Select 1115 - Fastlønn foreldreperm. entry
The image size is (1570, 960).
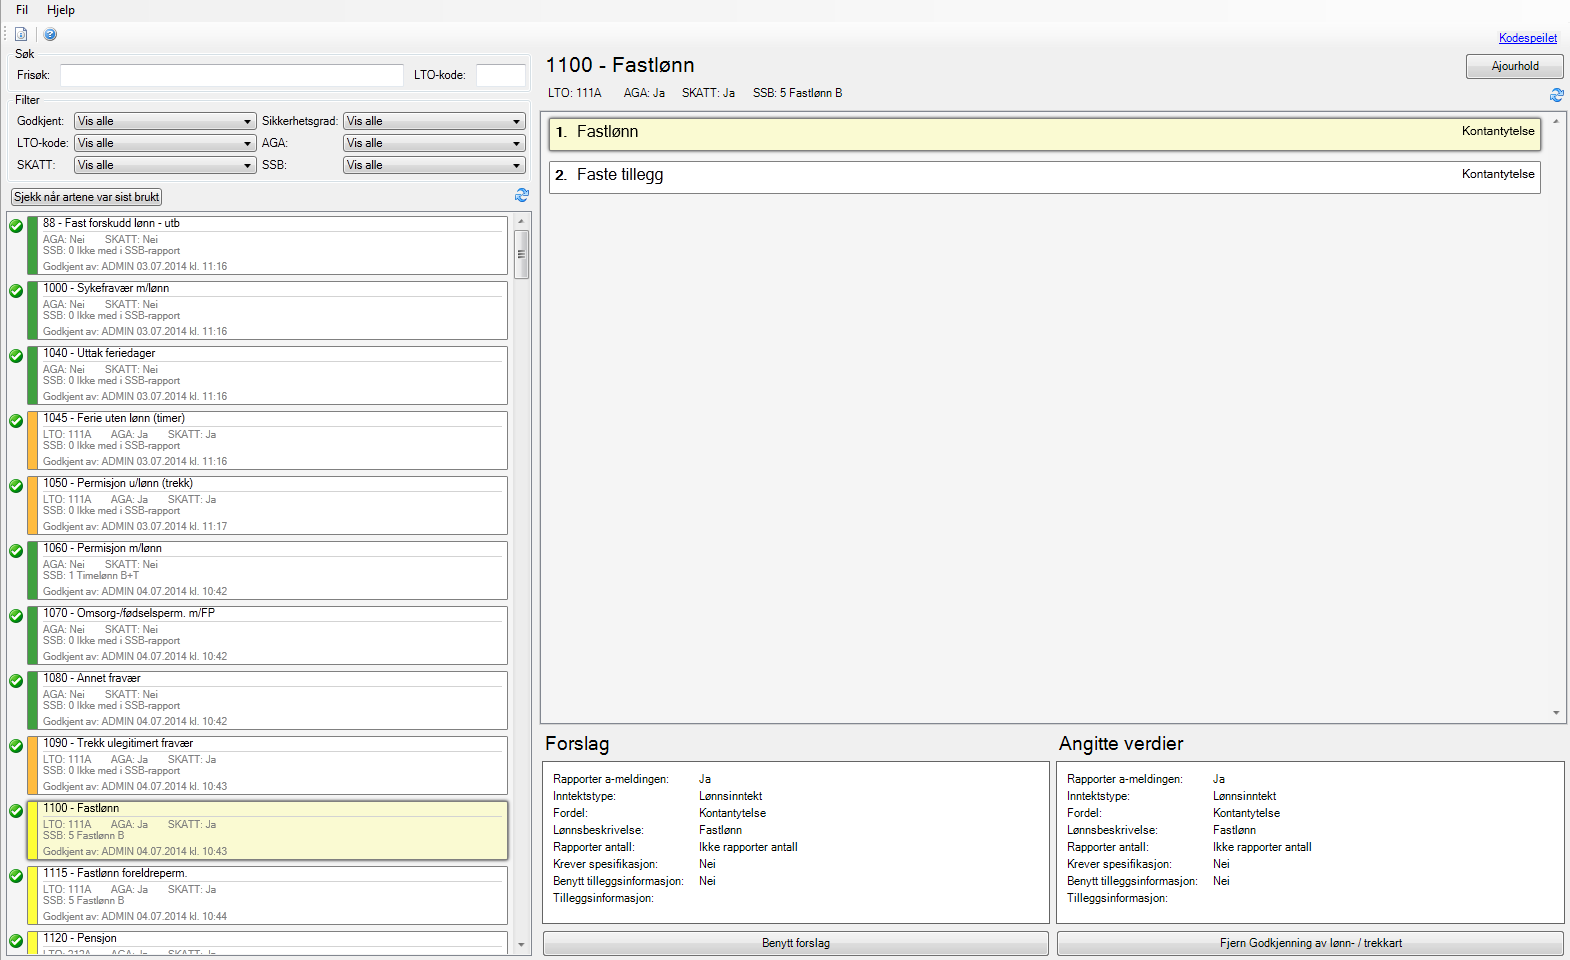pos(267,895)
